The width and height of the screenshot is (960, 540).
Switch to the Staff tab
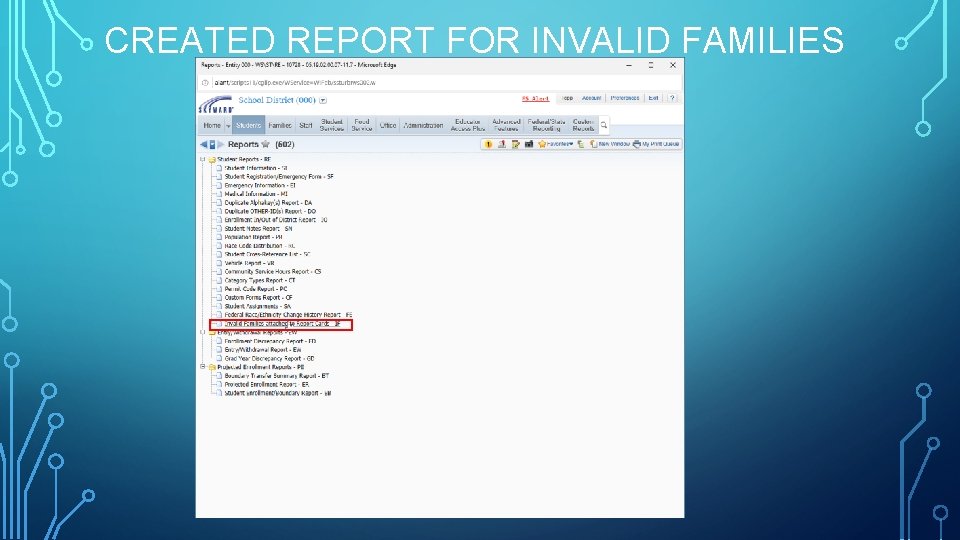coord(306,125)
